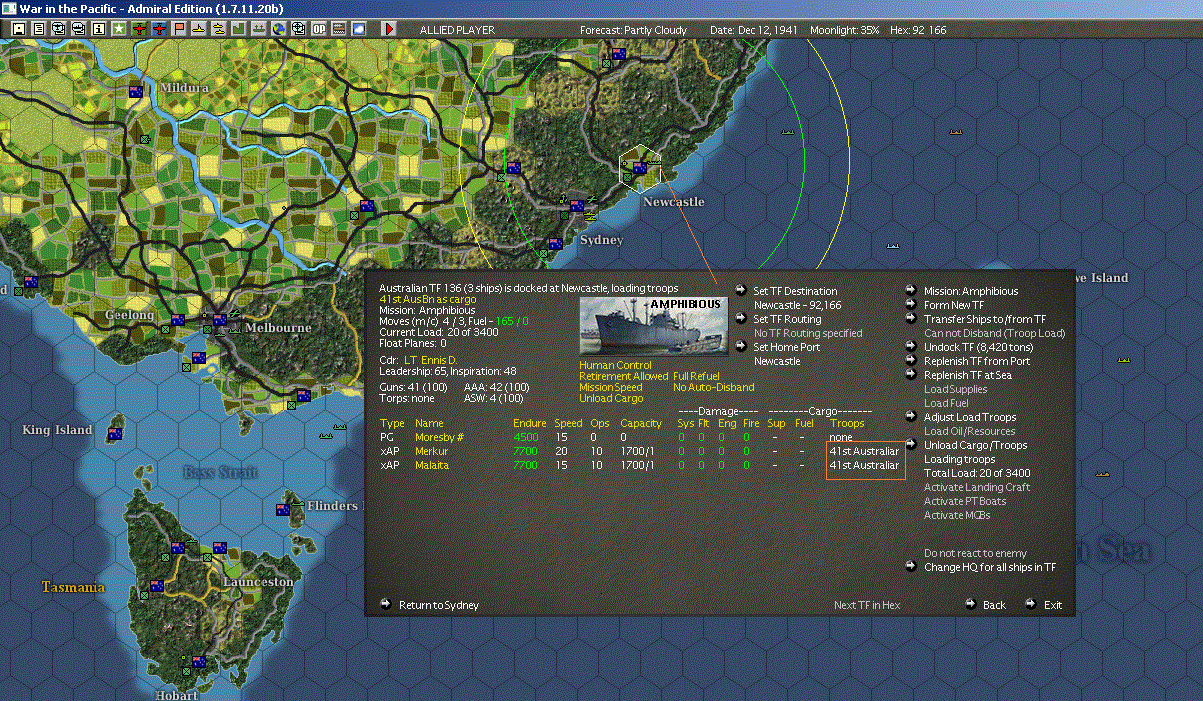Click Forecast: Partly Cloudy text

634,30
